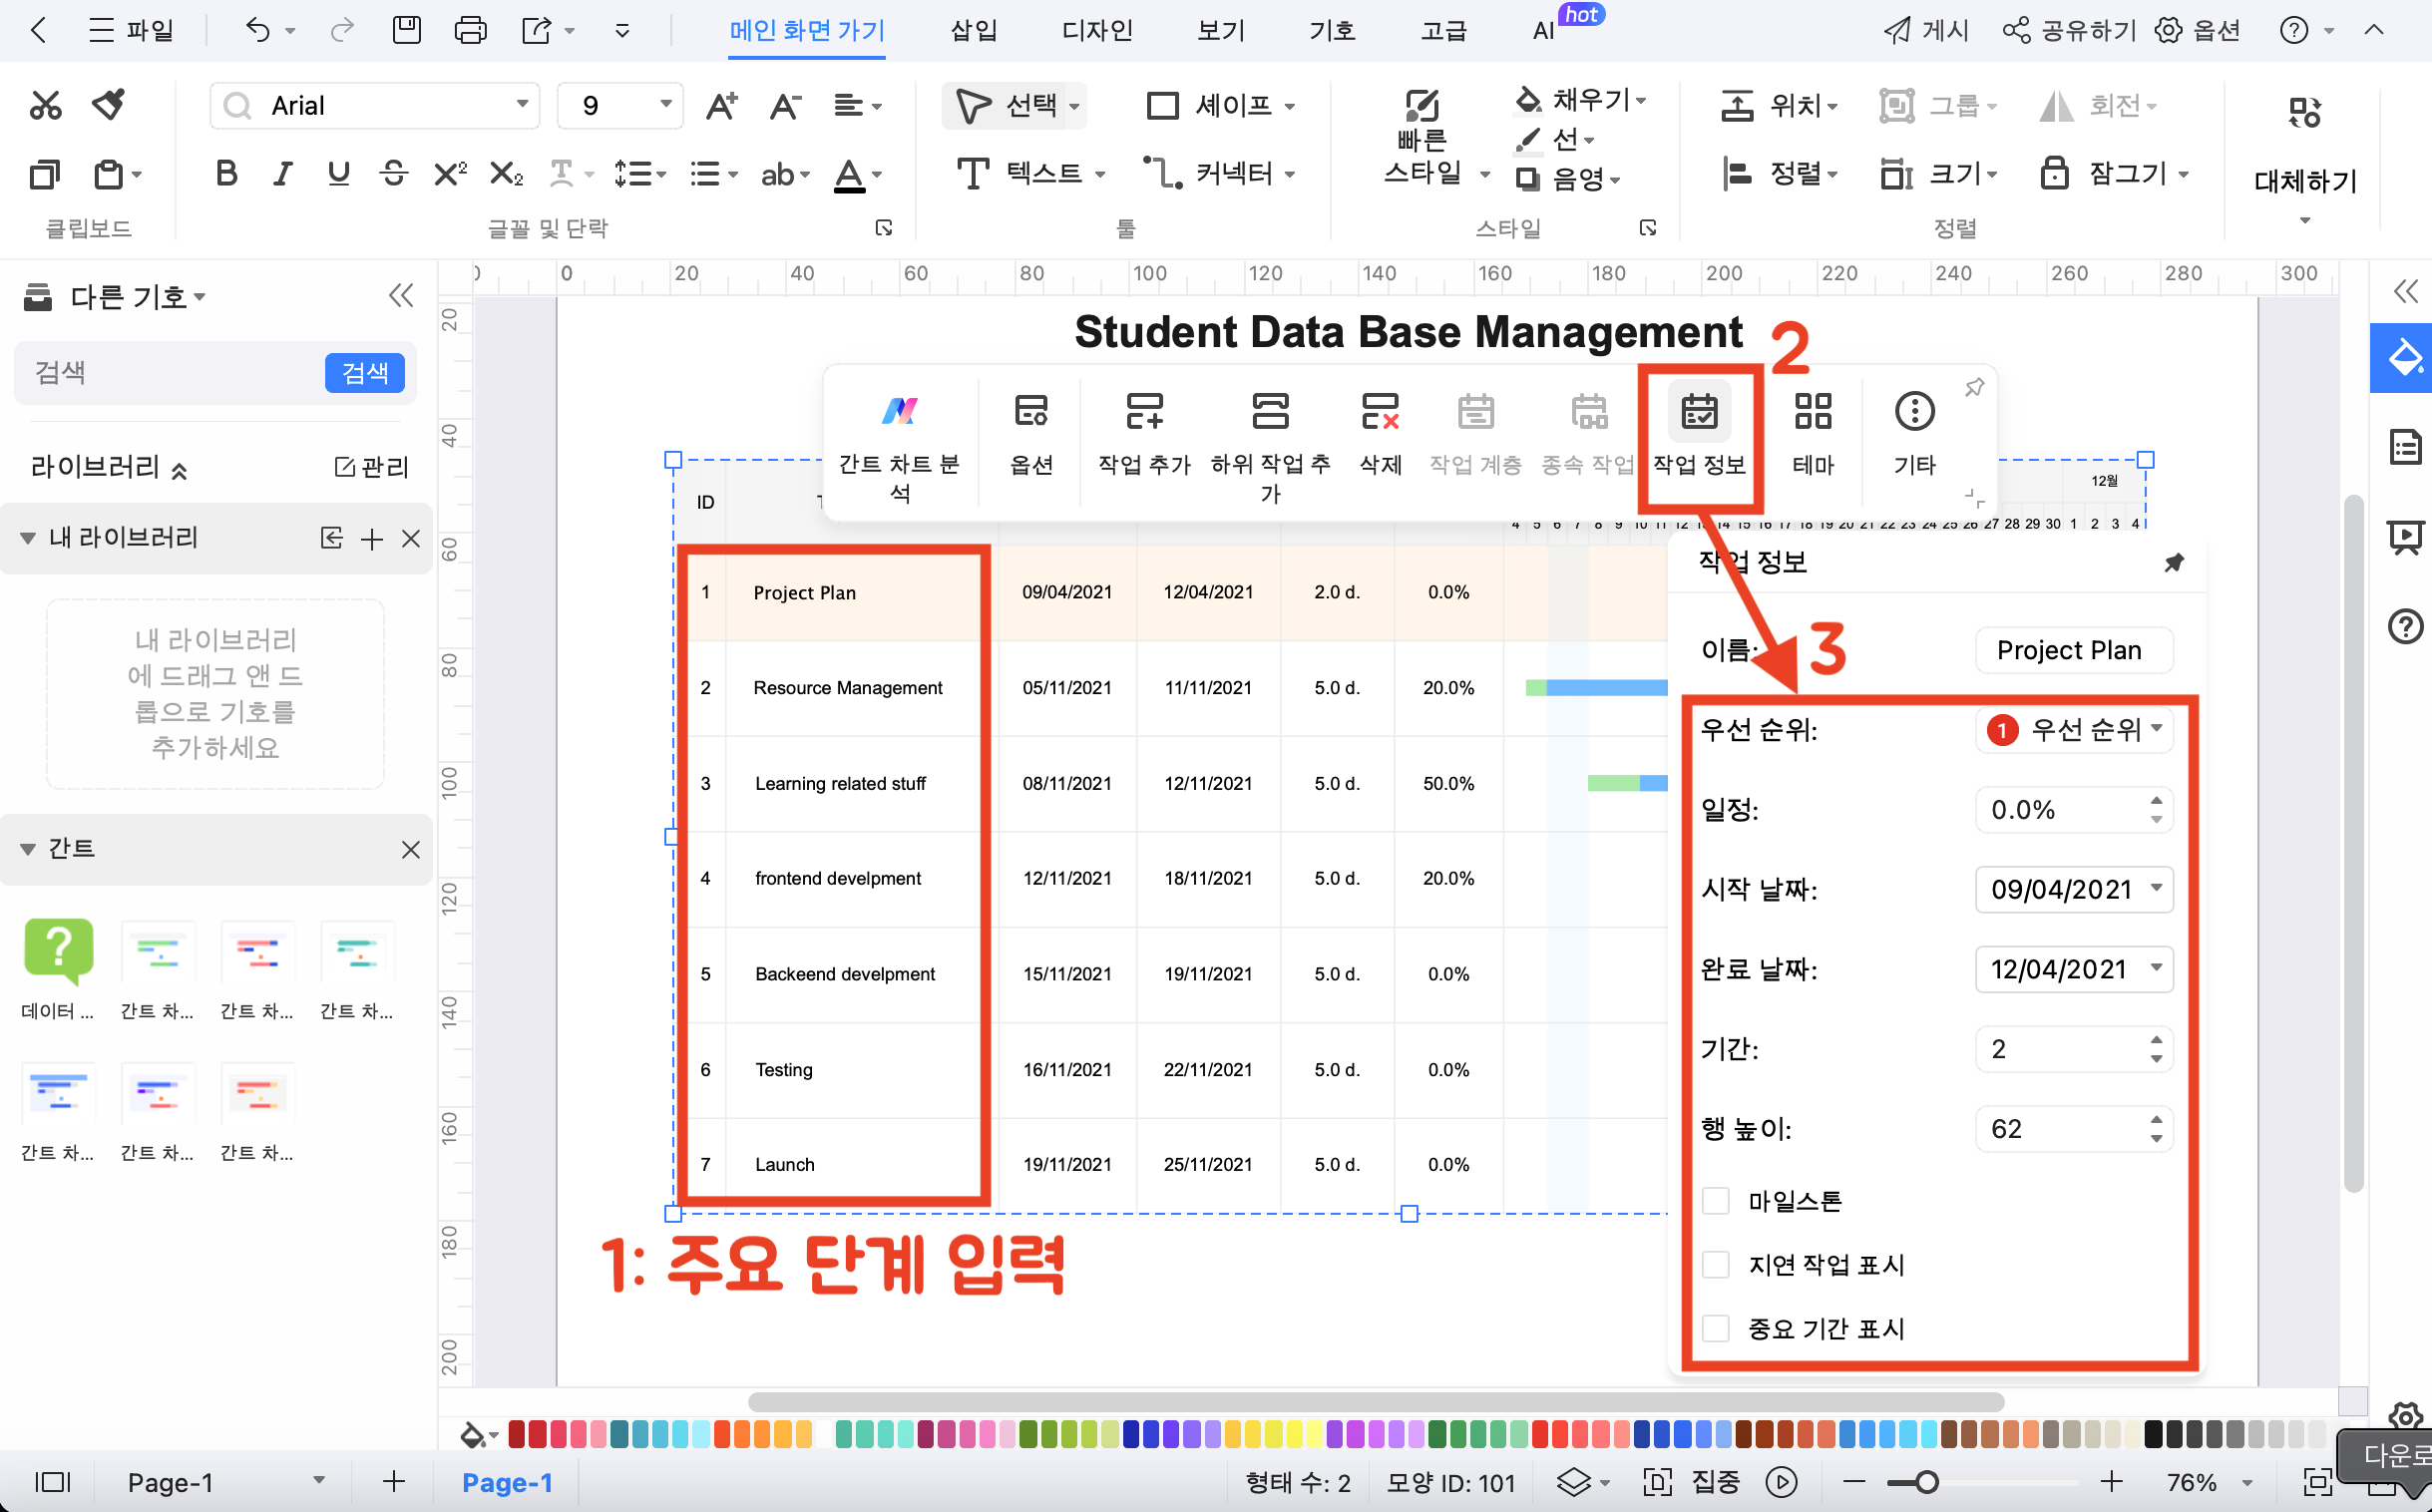Viewport: 2432px width, 1512px height.
Task: Collapse the 간트 library section
Action: click(28, 849)
